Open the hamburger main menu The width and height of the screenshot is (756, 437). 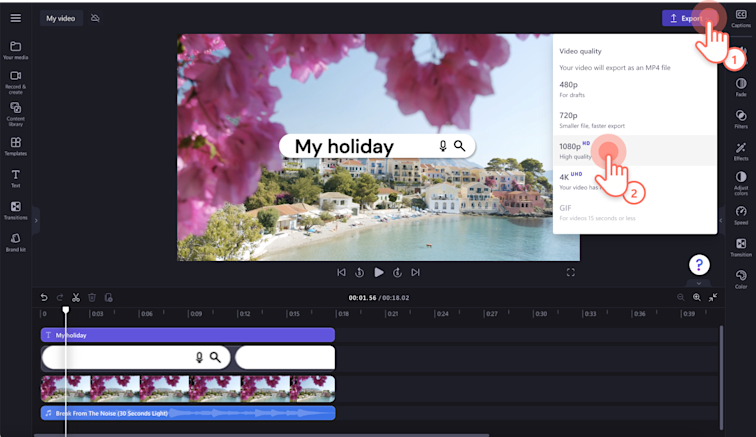15,18
